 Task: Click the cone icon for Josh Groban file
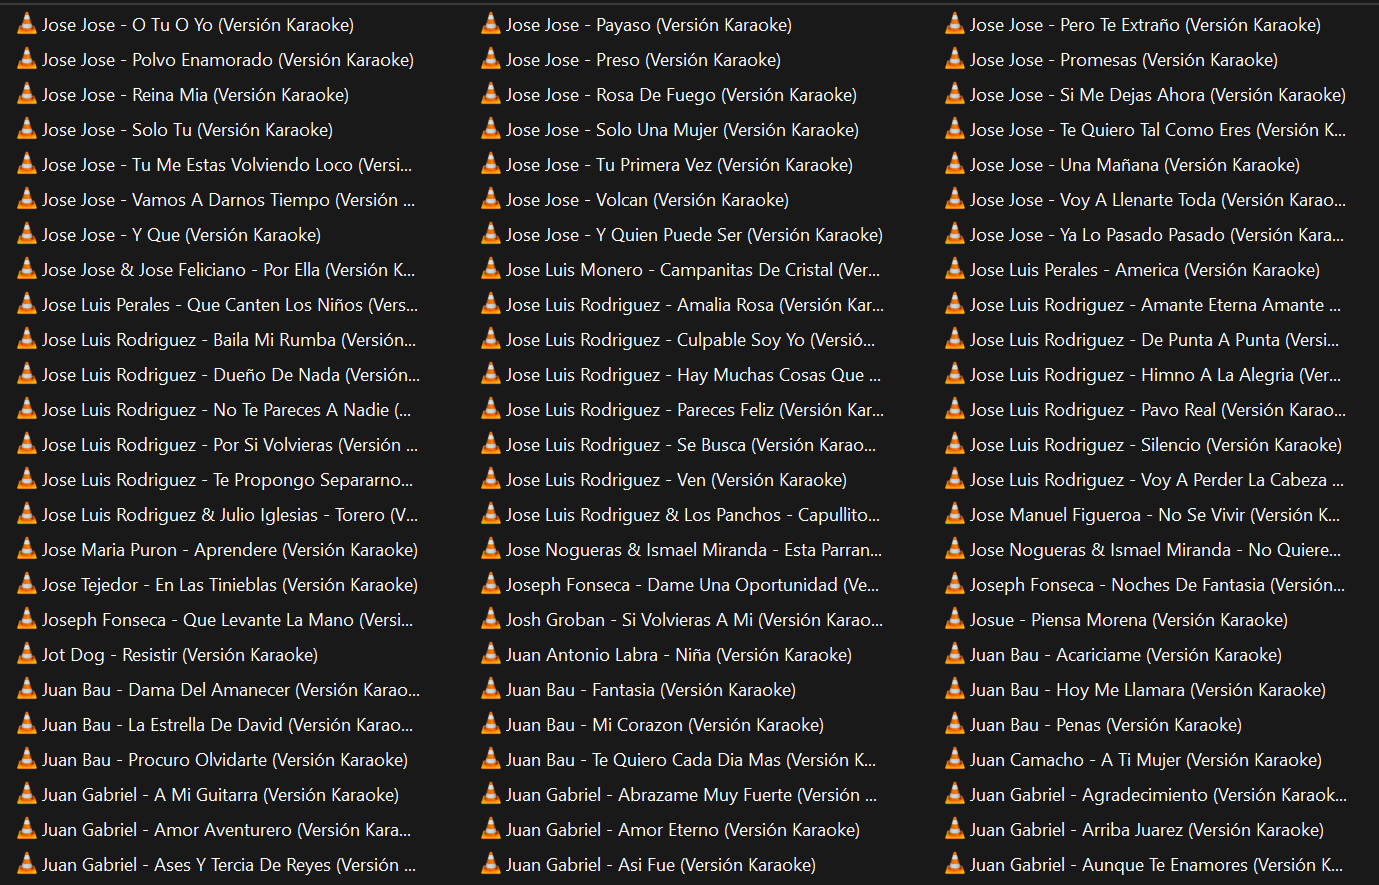click(x=490, y=619)
